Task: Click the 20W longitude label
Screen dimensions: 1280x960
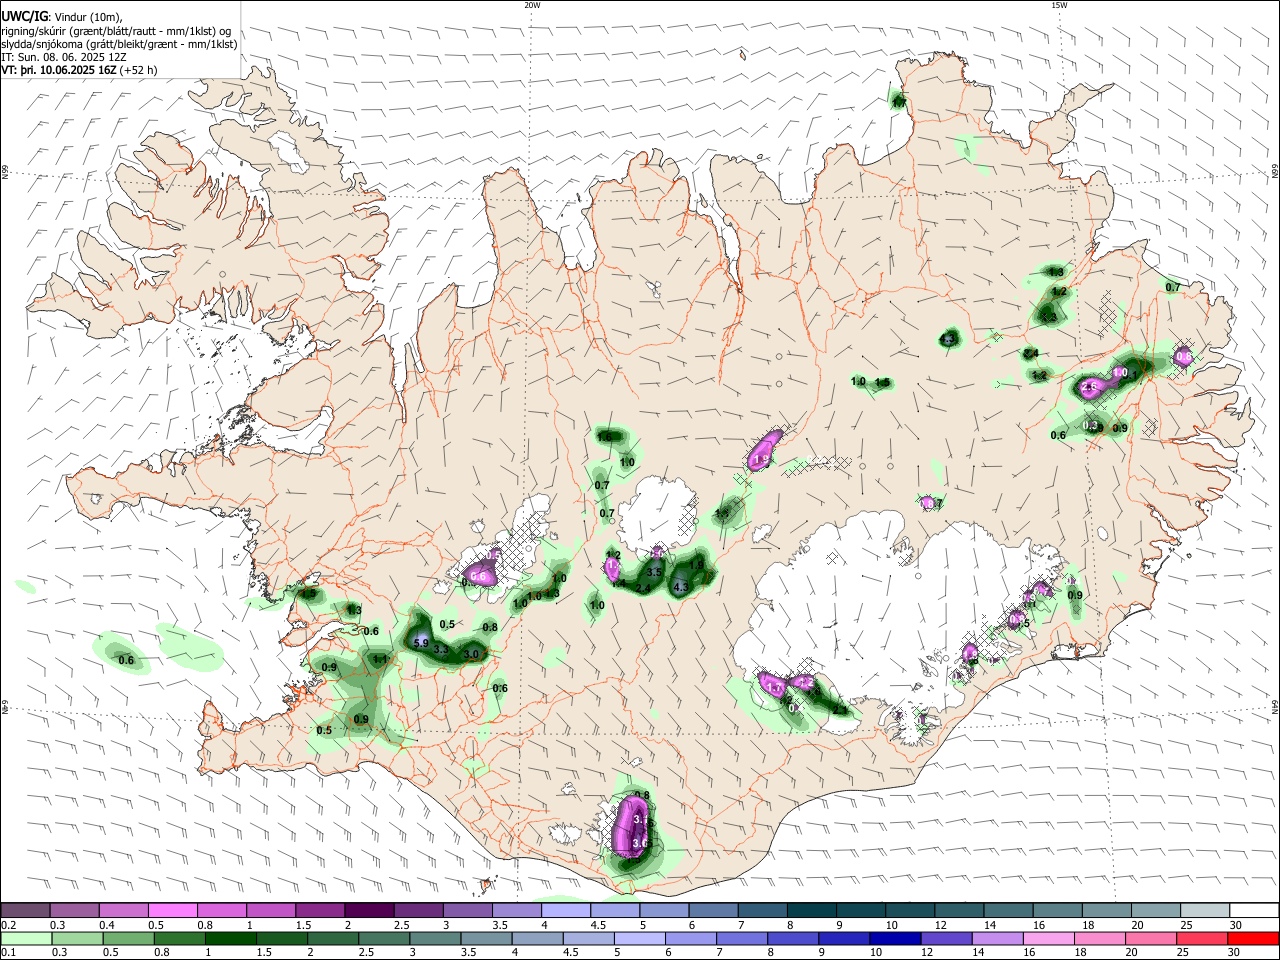Action: tap(532, 5)
